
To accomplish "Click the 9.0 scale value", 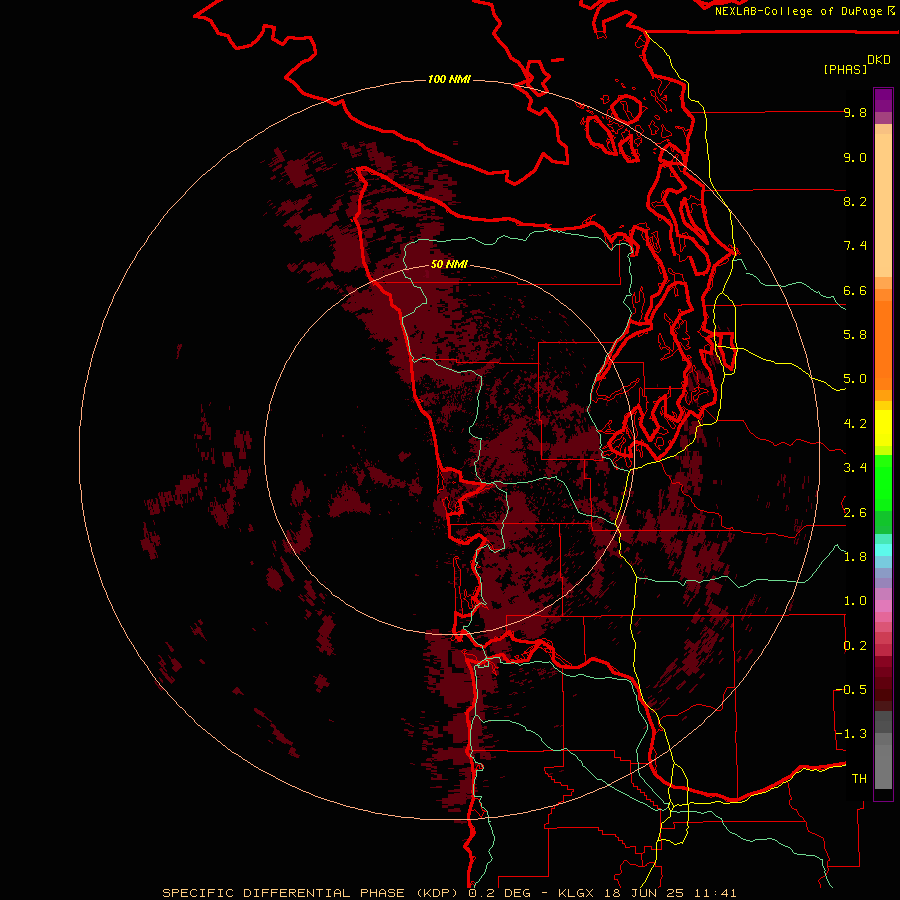I will click(855, 157).
